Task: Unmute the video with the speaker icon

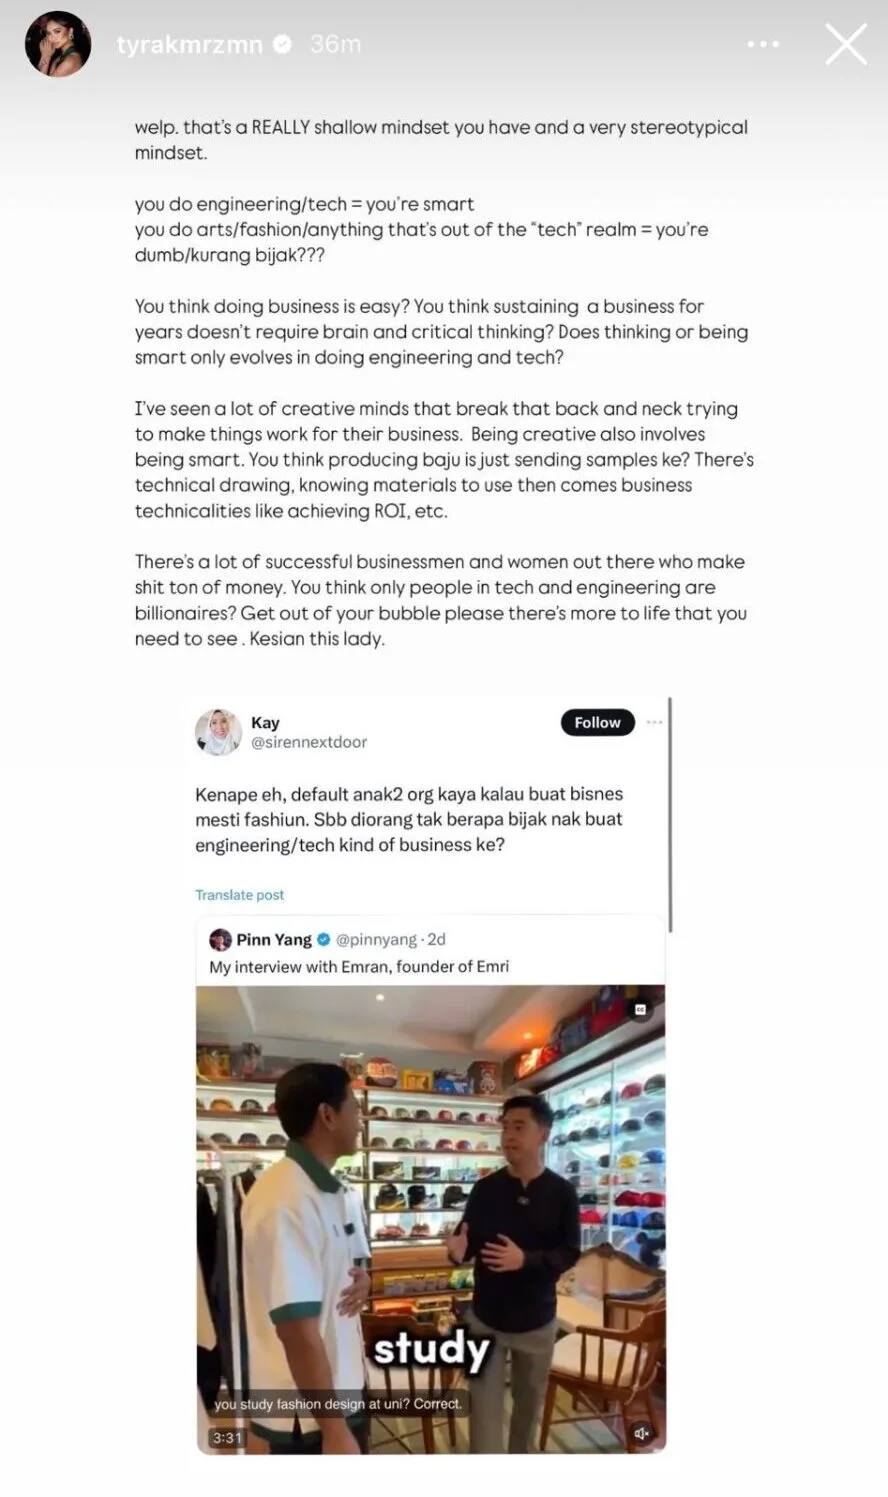Action: (642, 1434)
